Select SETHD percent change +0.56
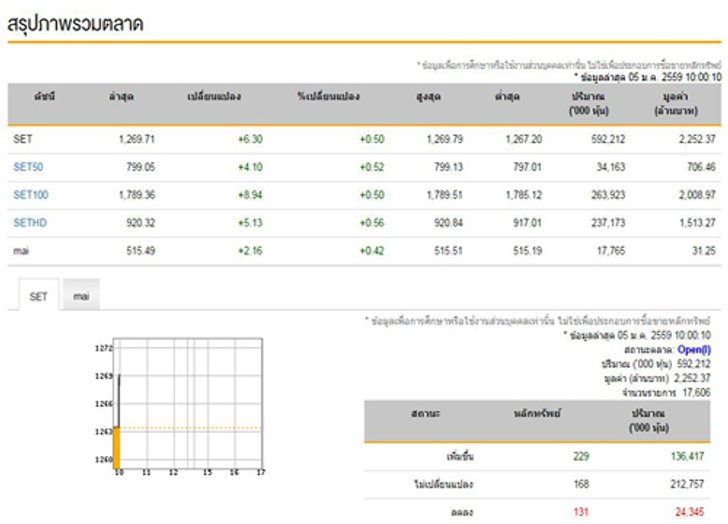728x524 pixels. 372,223
